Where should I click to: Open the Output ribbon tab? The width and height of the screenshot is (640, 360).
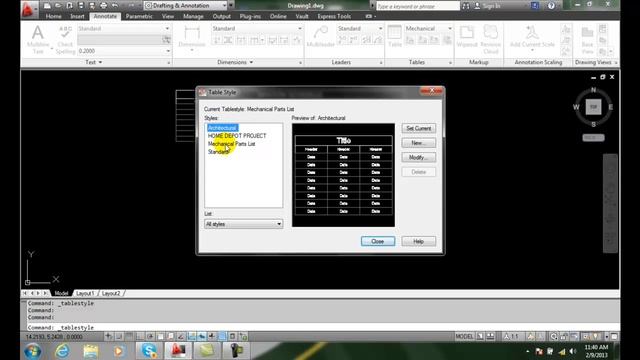pos(222,16)
